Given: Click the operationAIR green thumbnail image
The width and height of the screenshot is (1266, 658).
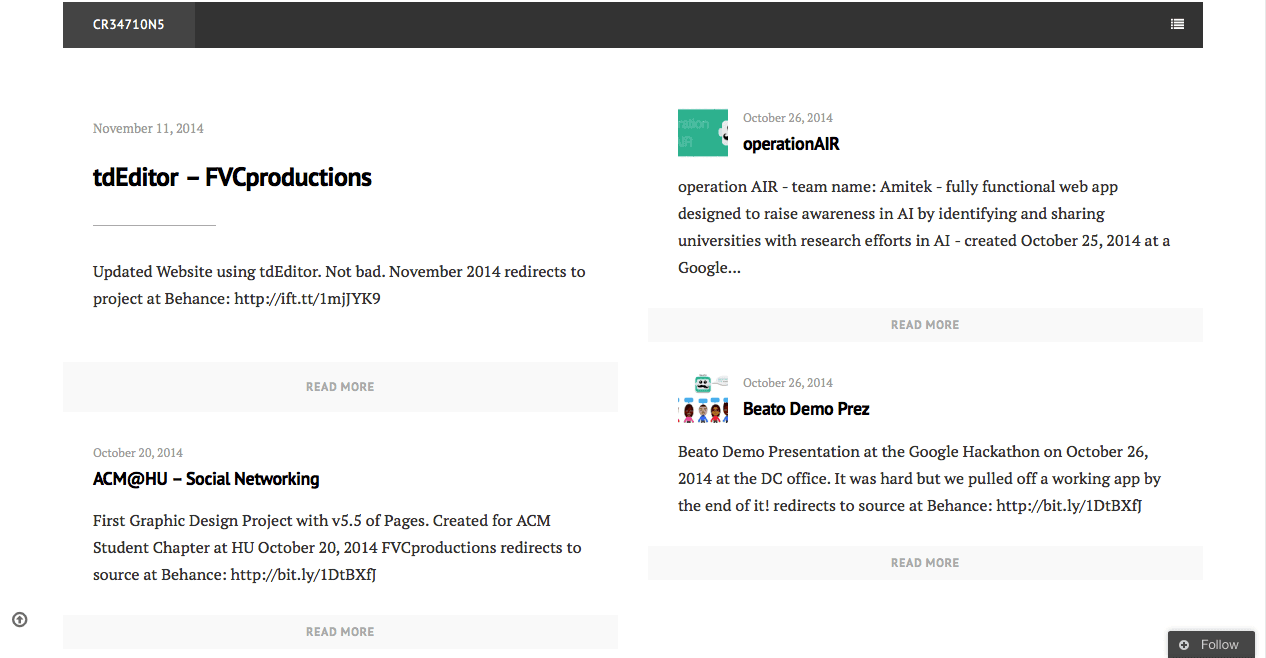Looking at the screenshot, I should (703, 133).
